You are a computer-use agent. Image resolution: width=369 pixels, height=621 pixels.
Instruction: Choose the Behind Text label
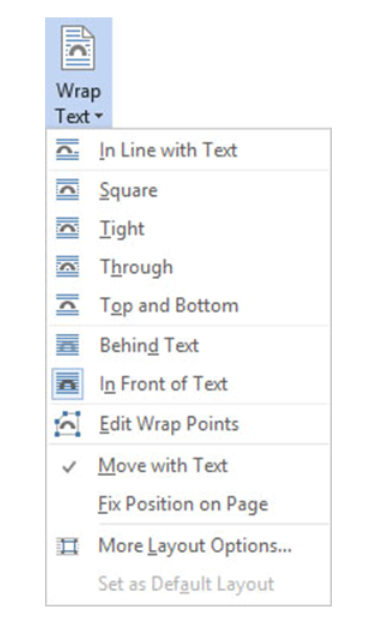click(x=149, y=345)
